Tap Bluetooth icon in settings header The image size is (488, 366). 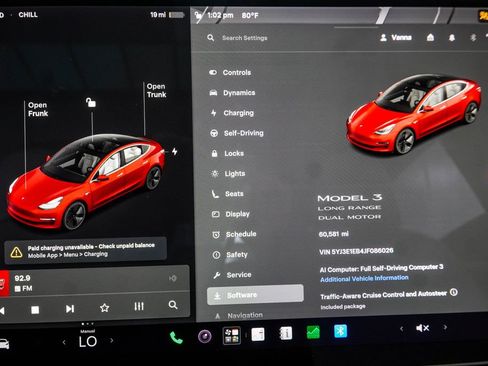click(x=473, y=38)
